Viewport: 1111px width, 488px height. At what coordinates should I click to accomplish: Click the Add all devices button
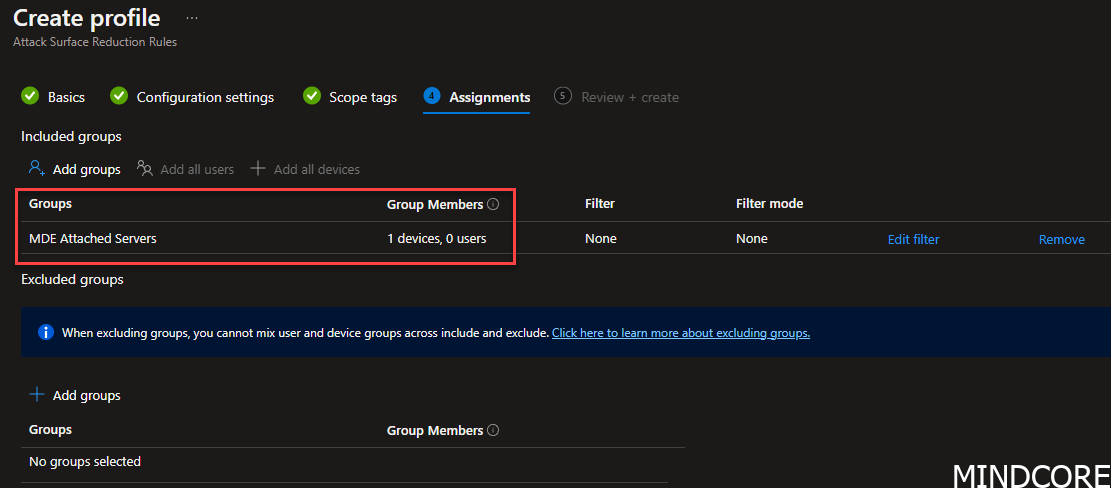305,169
